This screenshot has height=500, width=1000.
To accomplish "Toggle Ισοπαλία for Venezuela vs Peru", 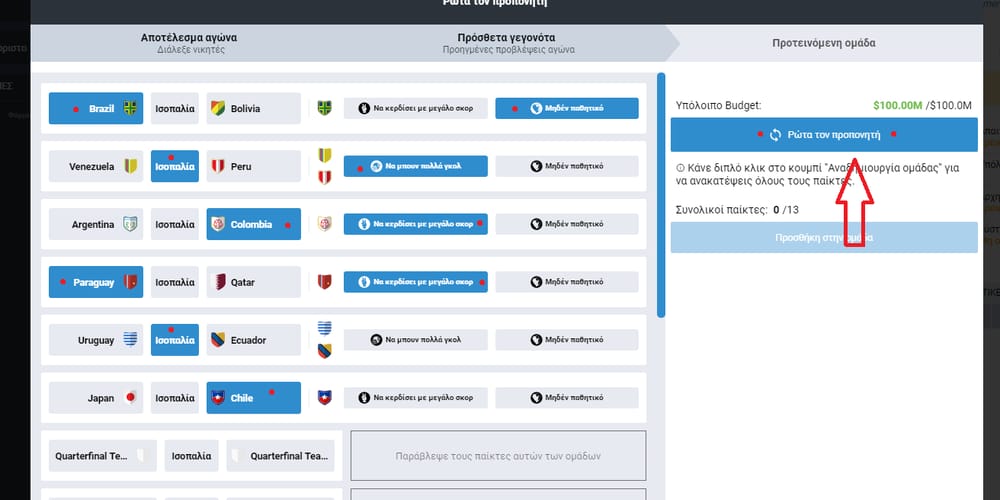I will pyautogui.click(x=175, y=166).
